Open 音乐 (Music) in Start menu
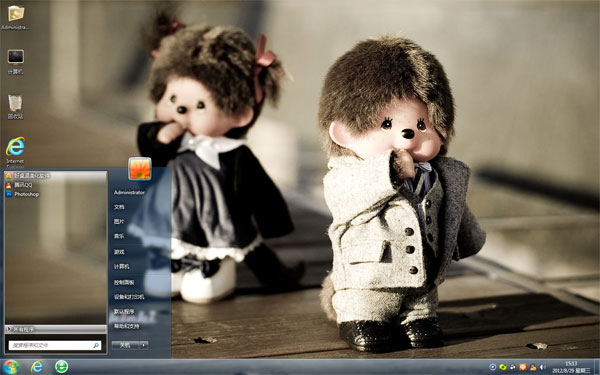Image resolution: width=600 pixels, height=375 pixels. (x=119, y=236)
